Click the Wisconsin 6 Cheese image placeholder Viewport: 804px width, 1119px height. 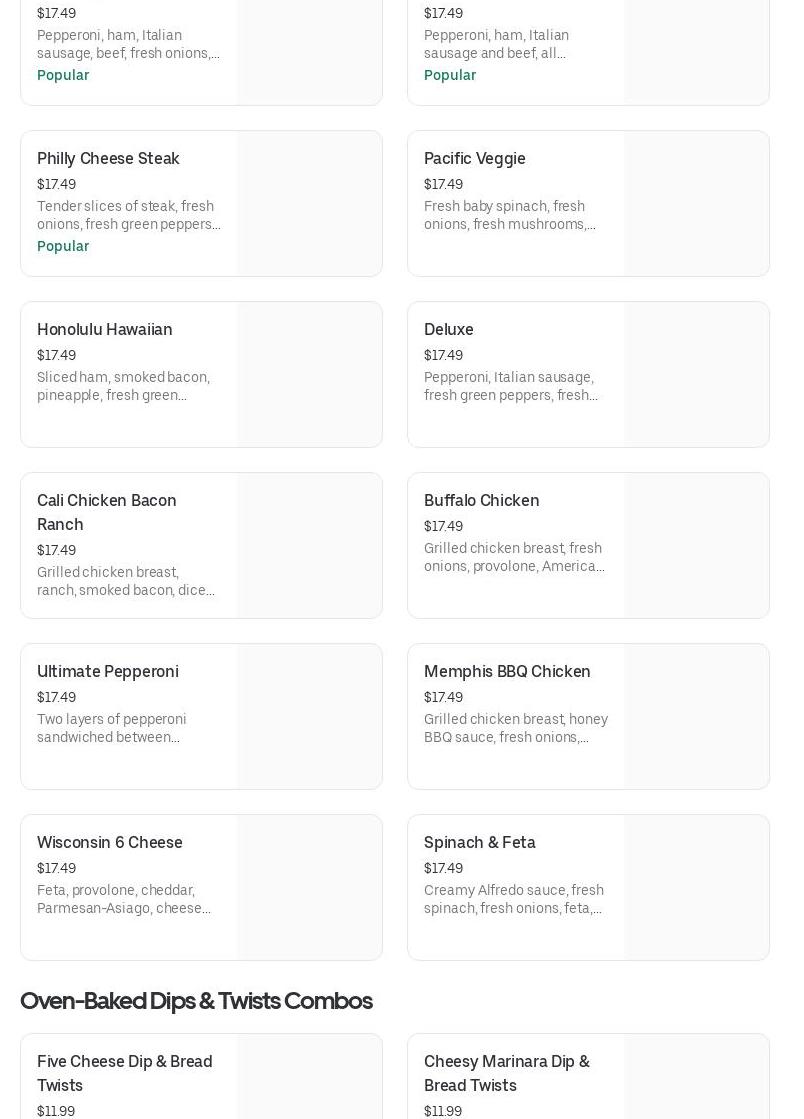click(309, 888)
